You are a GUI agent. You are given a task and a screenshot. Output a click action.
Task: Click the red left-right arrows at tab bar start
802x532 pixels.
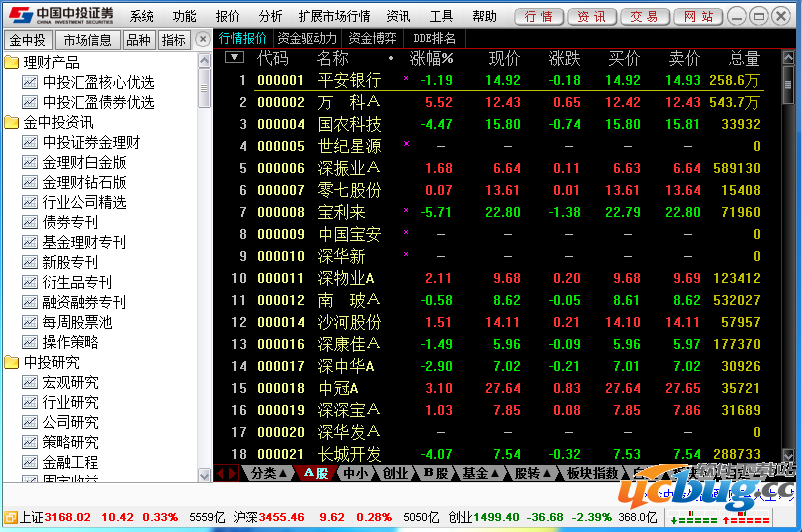coord(227,473)
